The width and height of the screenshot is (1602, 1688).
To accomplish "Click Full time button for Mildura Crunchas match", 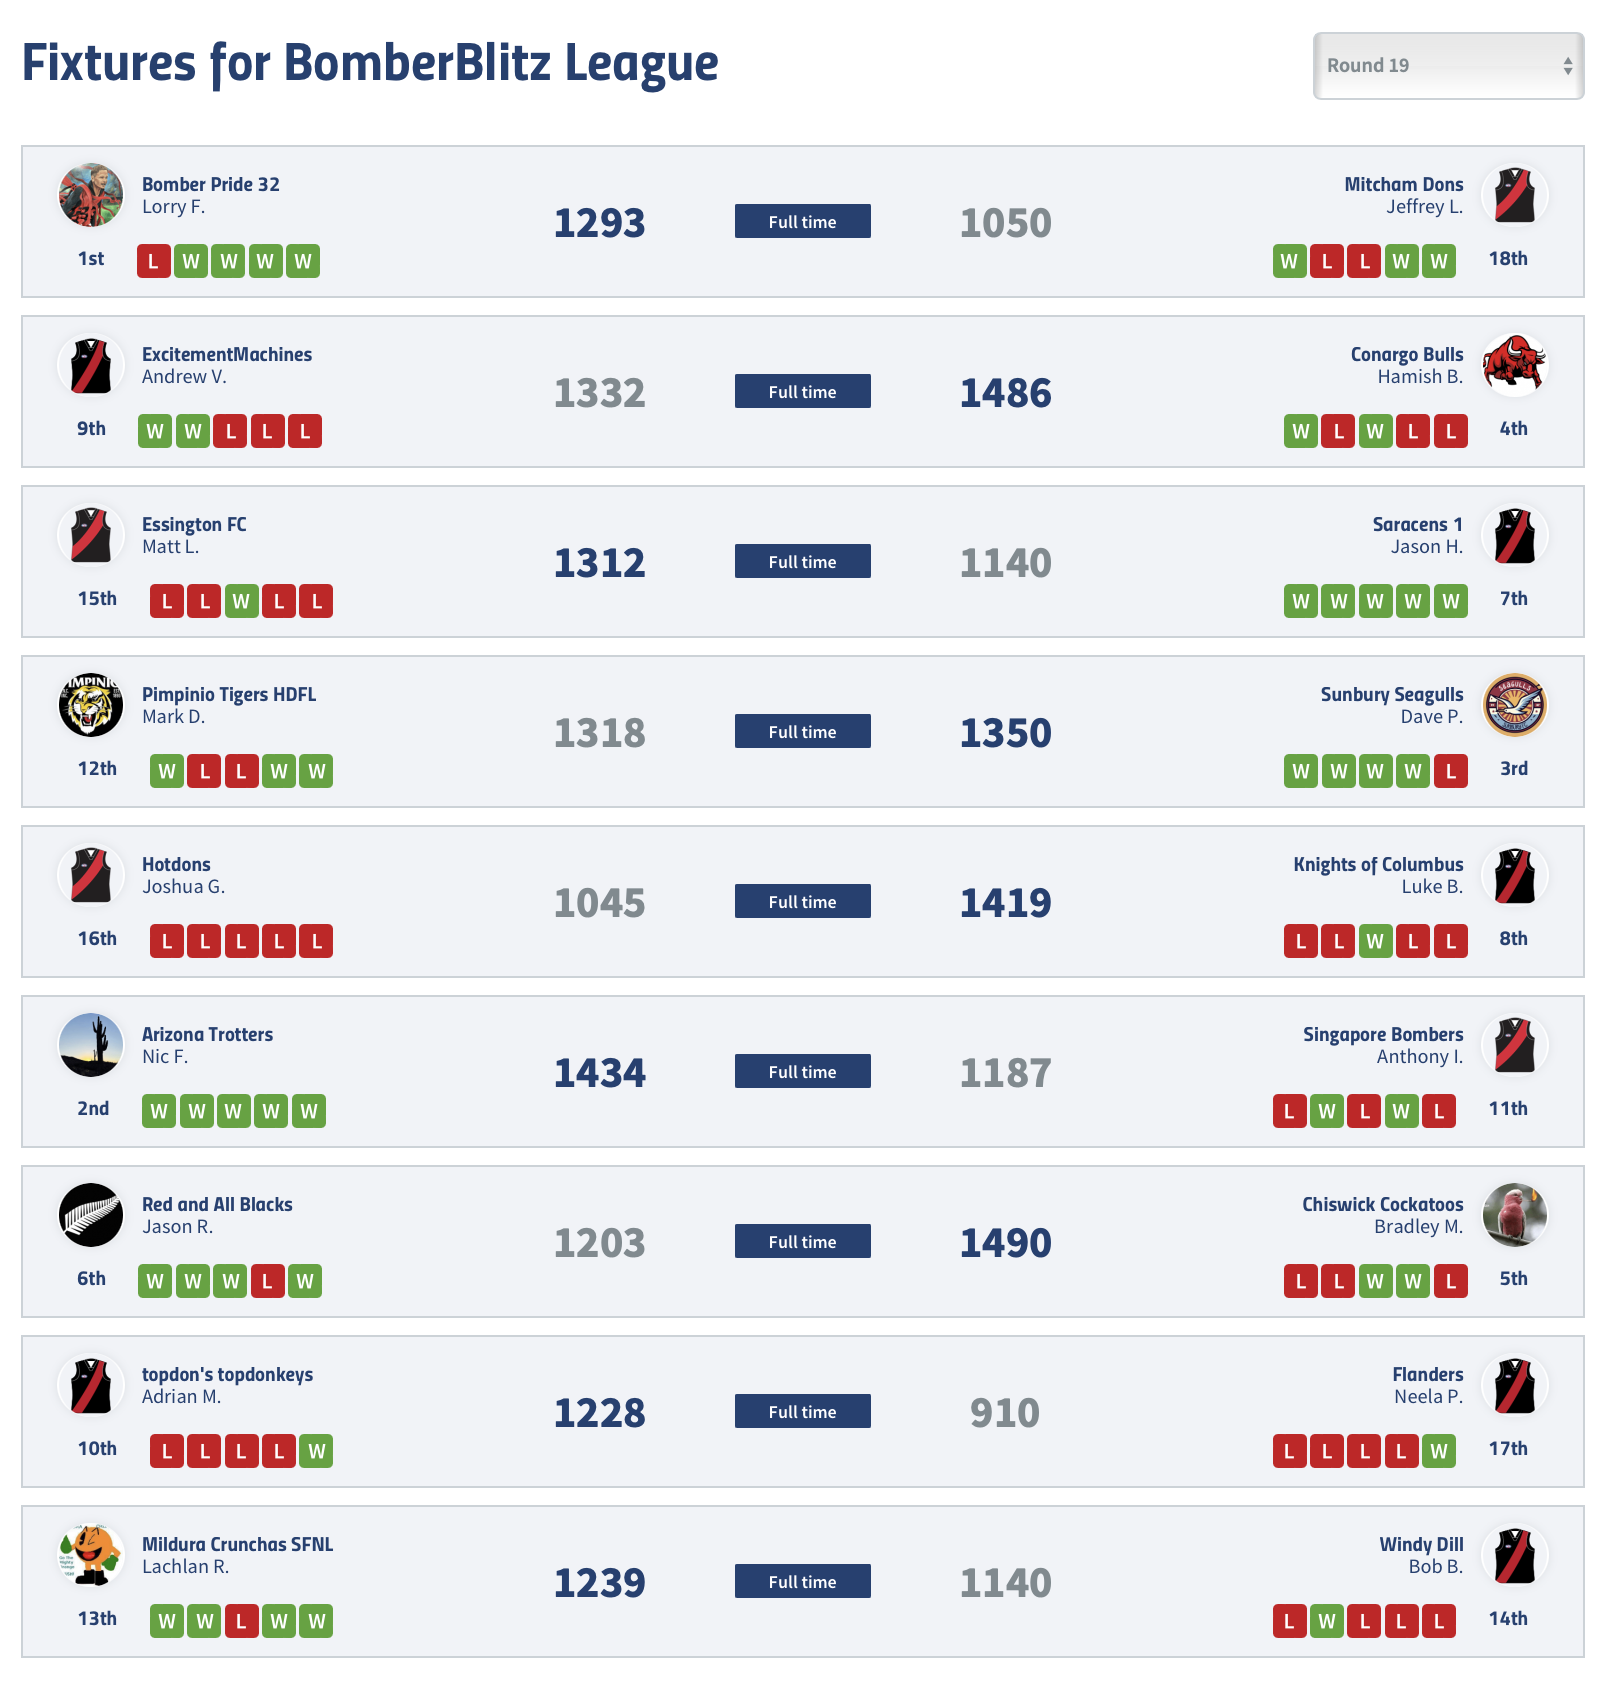I will (803, 1581).
